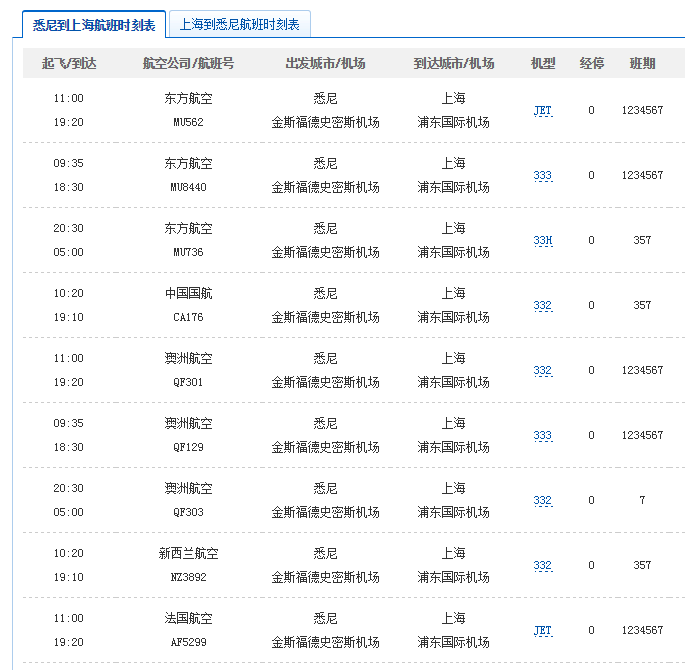Click the 航空公司/航班号 column header
This screenshot has width=685, height=670.
click(x=188, y=64)
